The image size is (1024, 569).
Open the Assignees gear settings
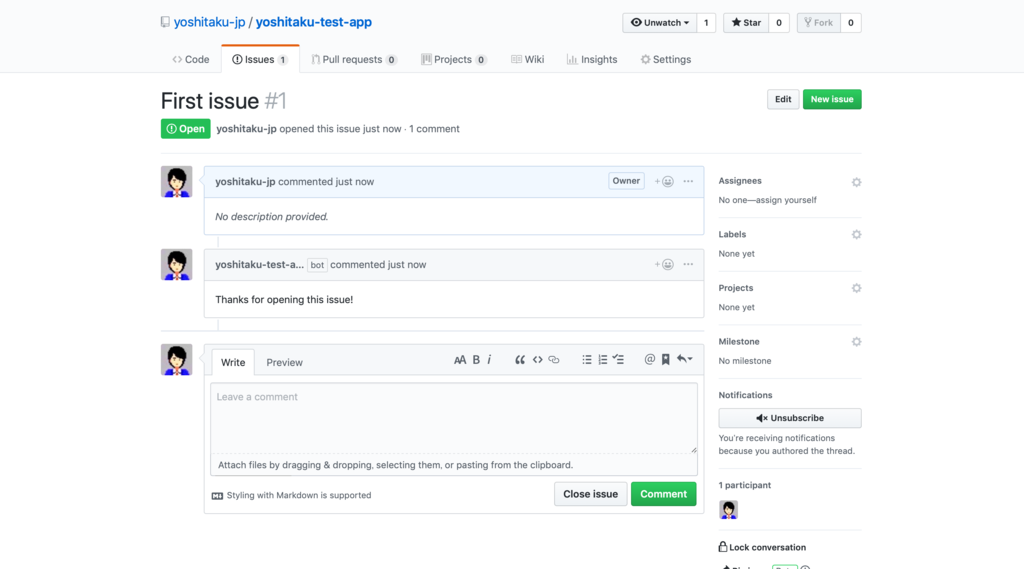[856, 182]
